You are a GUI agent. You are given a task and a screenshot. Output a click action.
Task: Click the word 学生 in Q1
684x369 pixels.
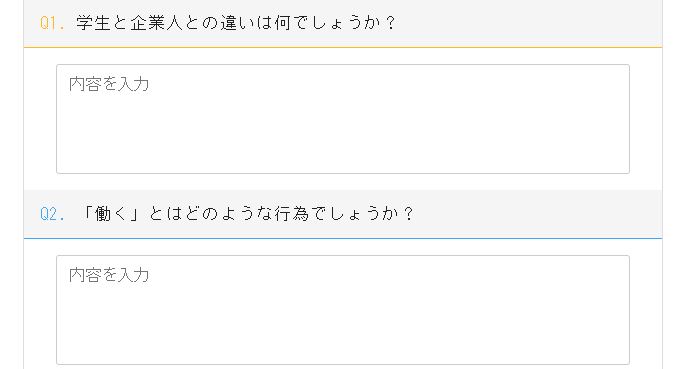pos(93,23)
